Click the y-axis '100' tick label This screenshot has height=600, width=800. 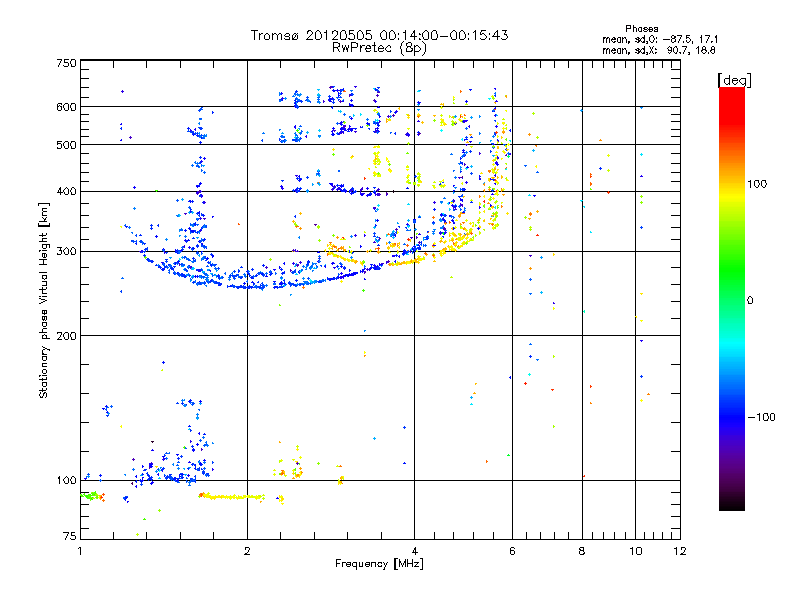66,481
